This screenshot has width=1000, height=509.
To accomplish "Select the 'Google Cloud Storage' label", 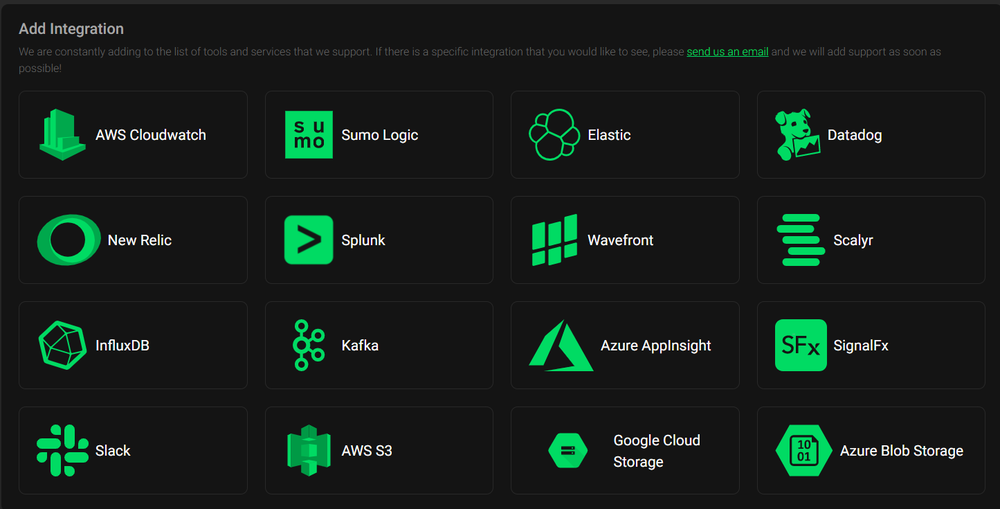I will [x=657, y=451].
